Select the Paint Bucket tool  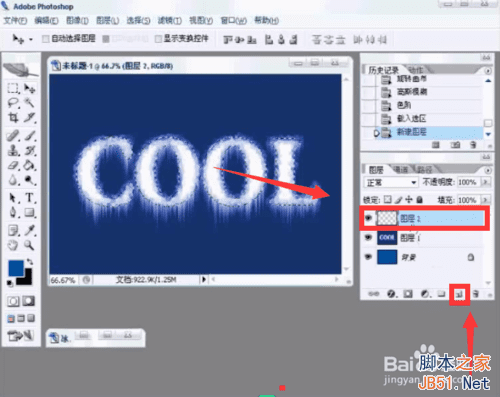click(29, 165)
